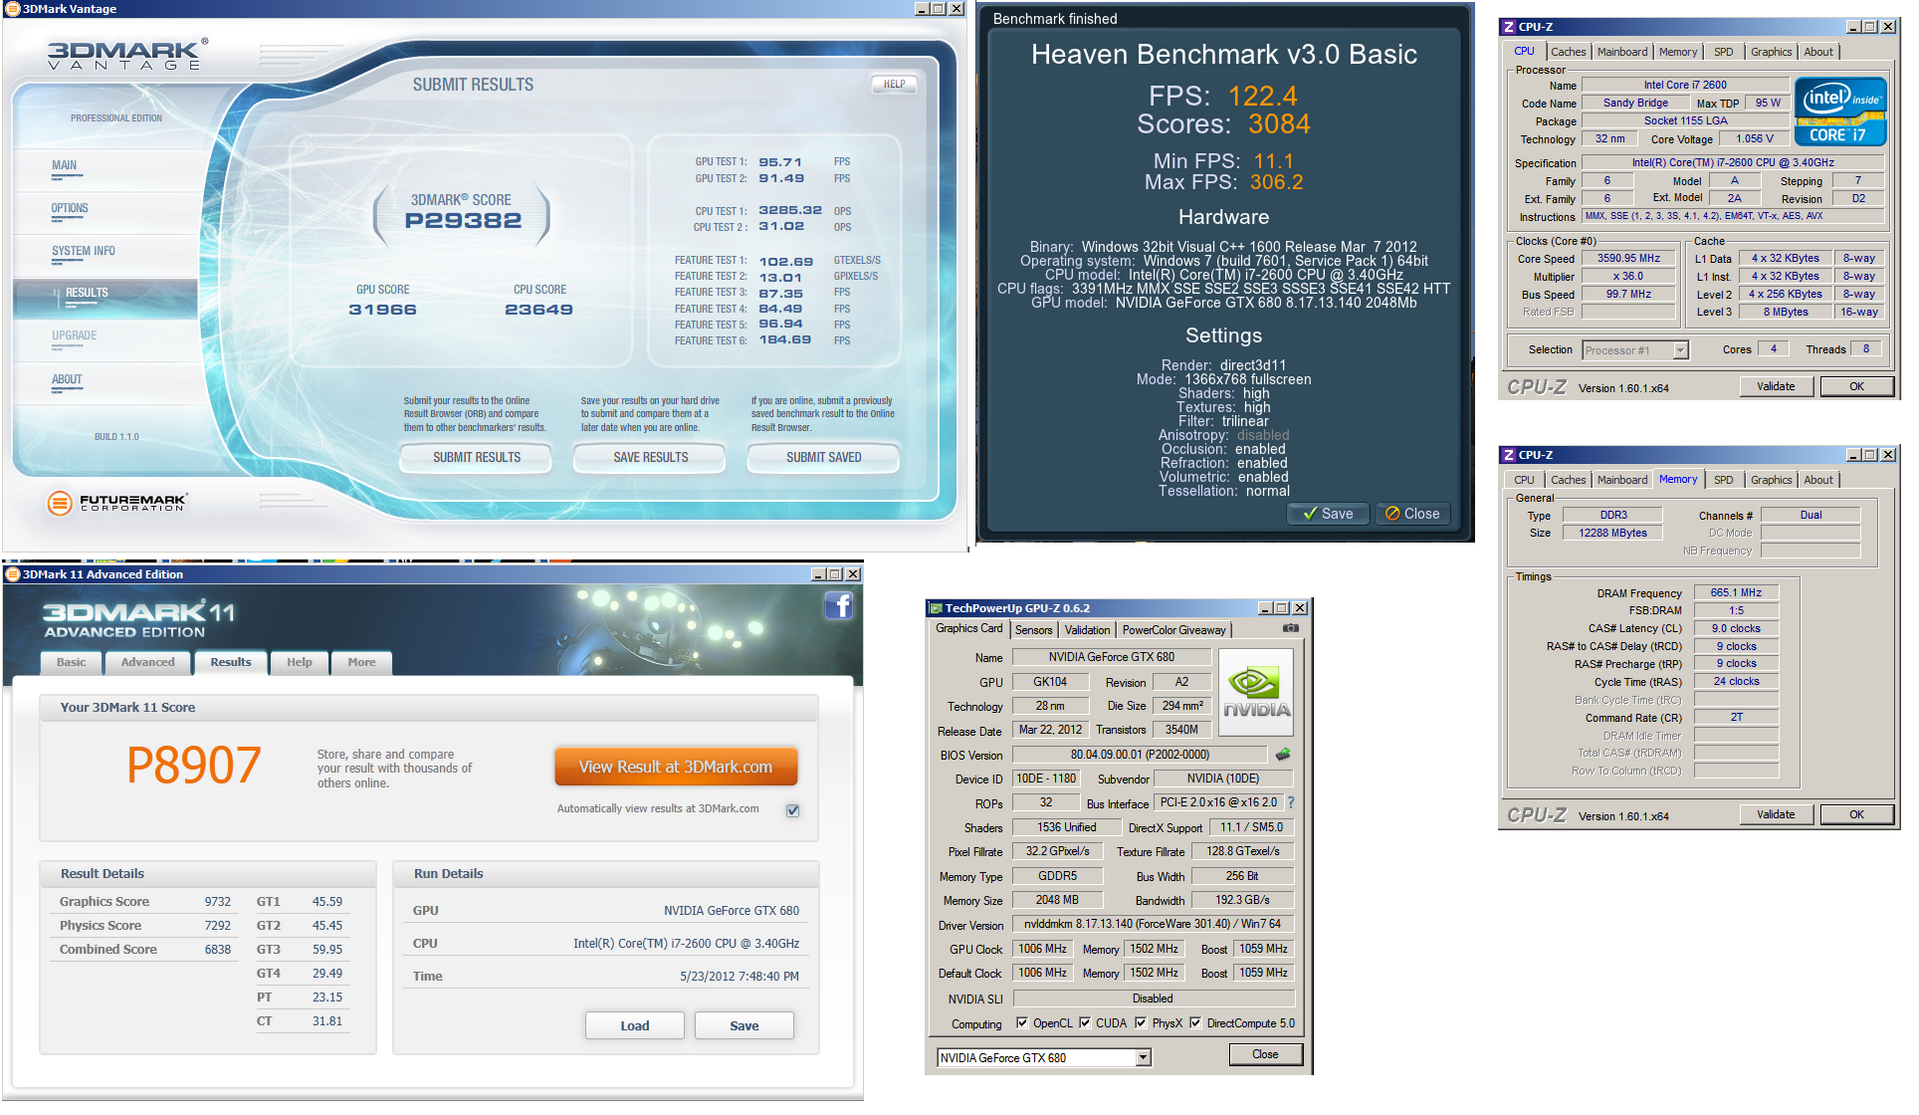Screen dimensions: 1919x1115
Task: Click Save Results in 3DMark Vantage
Action: pyautogui.click(x=650, y=458)
